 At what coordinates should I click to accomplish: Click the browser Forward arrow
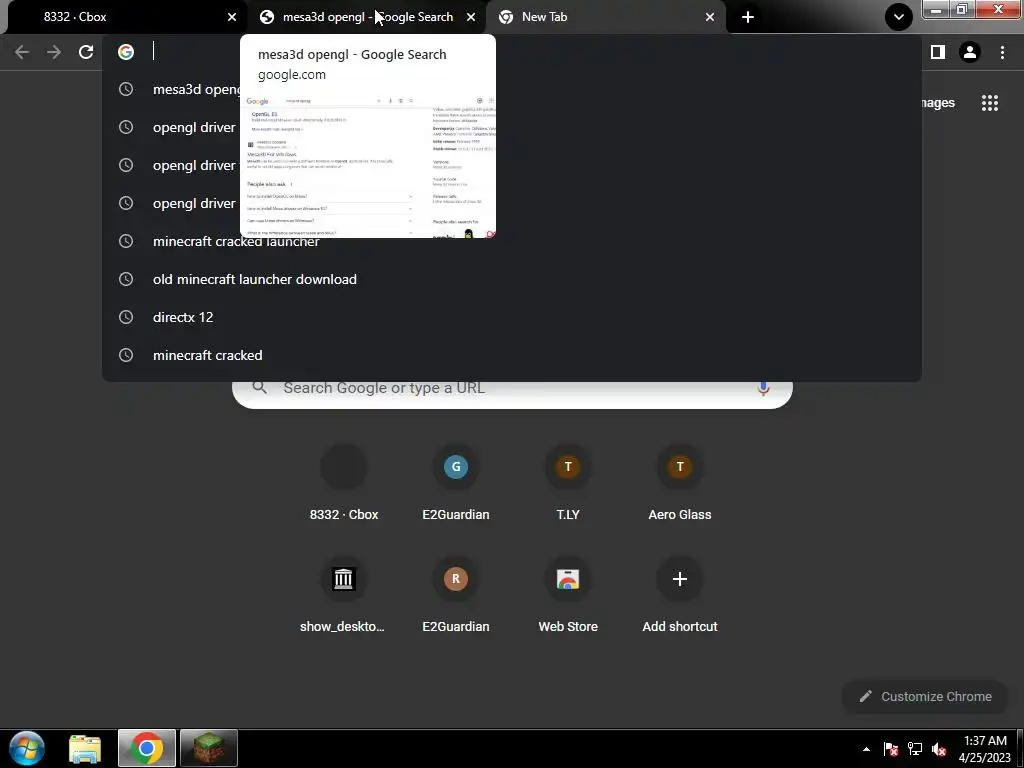(54, 52)
